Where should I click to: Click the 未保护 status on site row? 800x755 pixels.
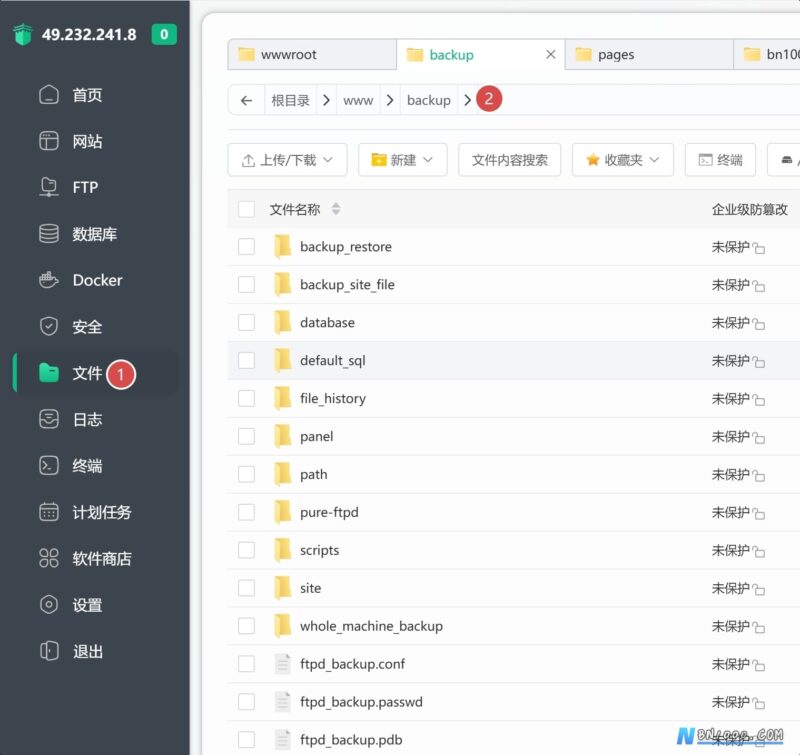[730, 588]
